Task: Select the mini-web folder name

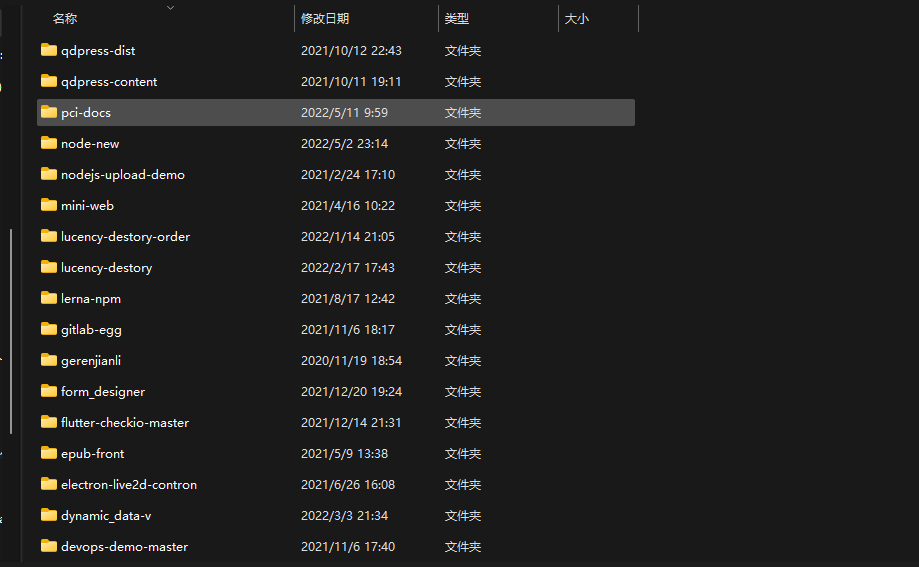Action: point(87,206)
